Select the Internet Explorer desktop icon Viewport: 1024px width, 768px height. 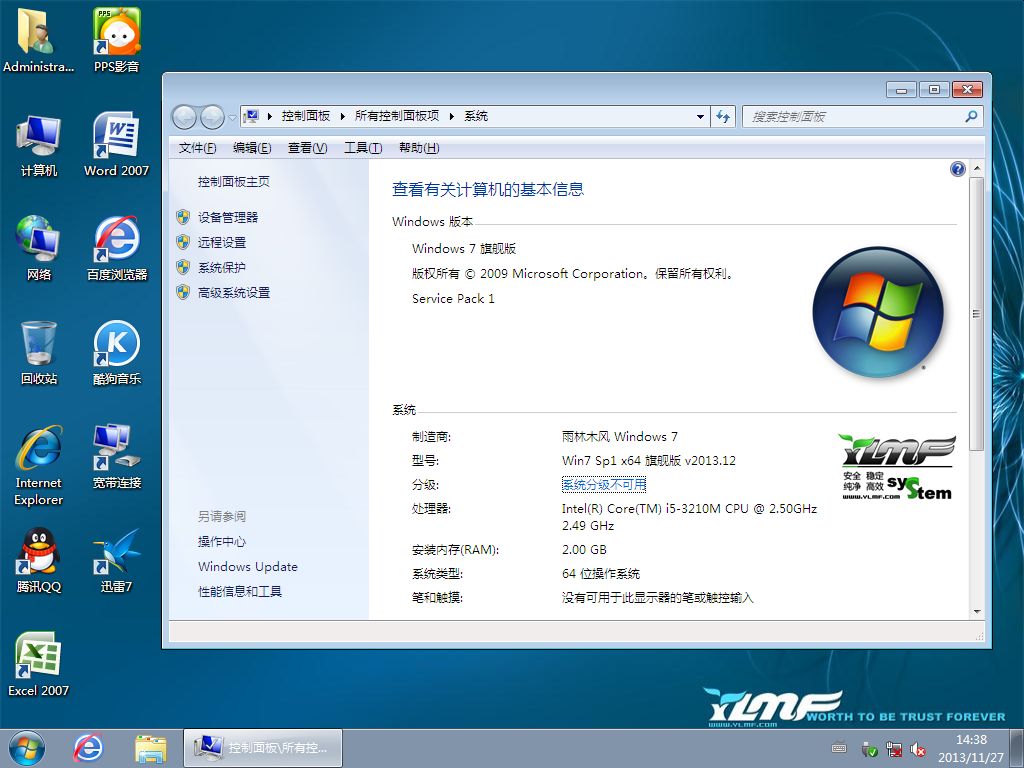pos(39,465)
